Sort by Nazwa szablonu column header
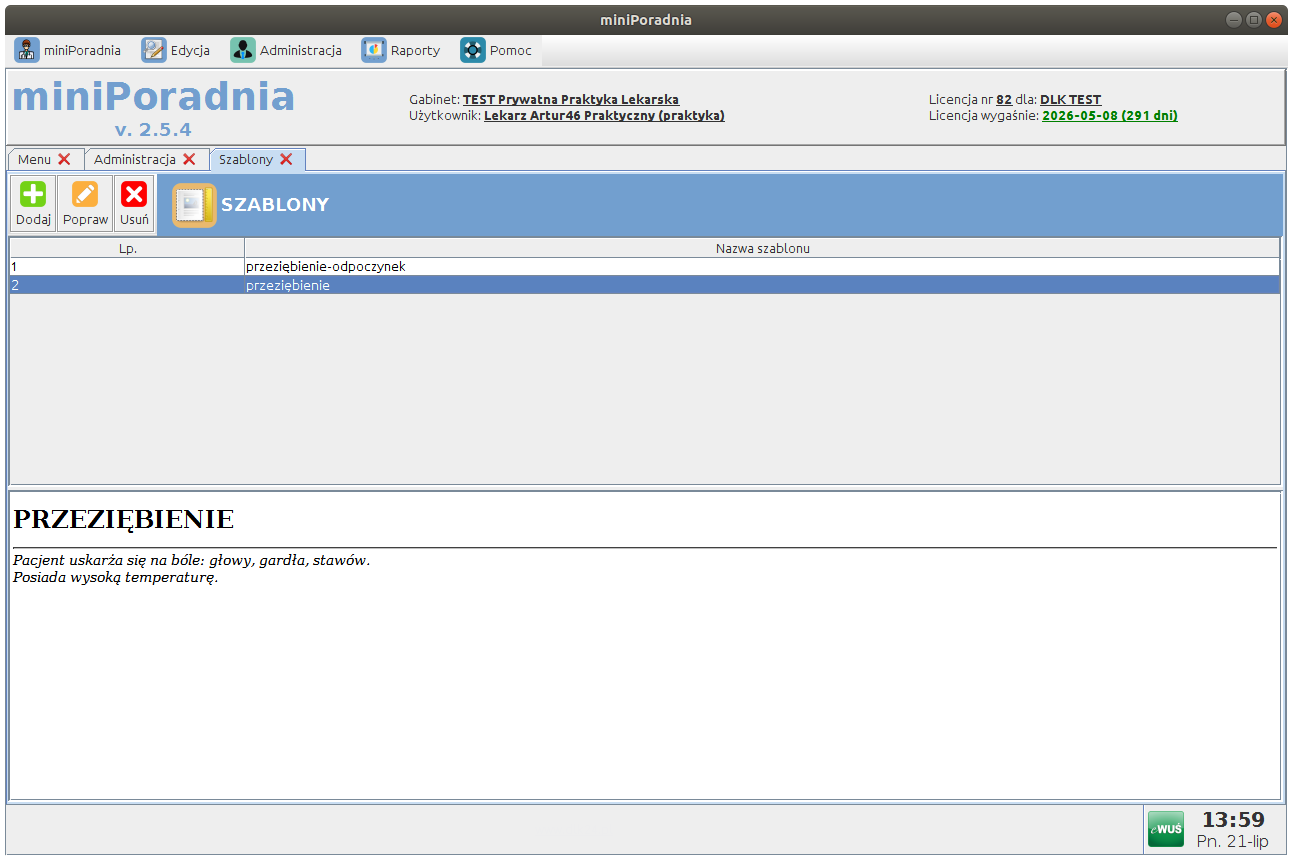The image size is (1297, 865). tap(762, 248)
